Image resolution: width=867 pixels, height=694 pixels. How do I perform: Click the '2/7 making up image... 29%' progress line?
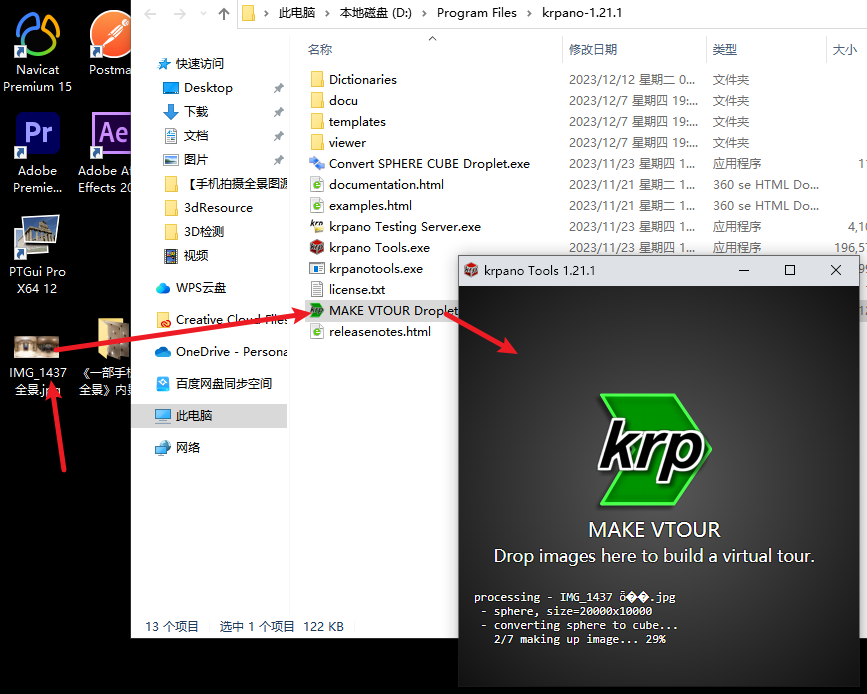point(579,639)
